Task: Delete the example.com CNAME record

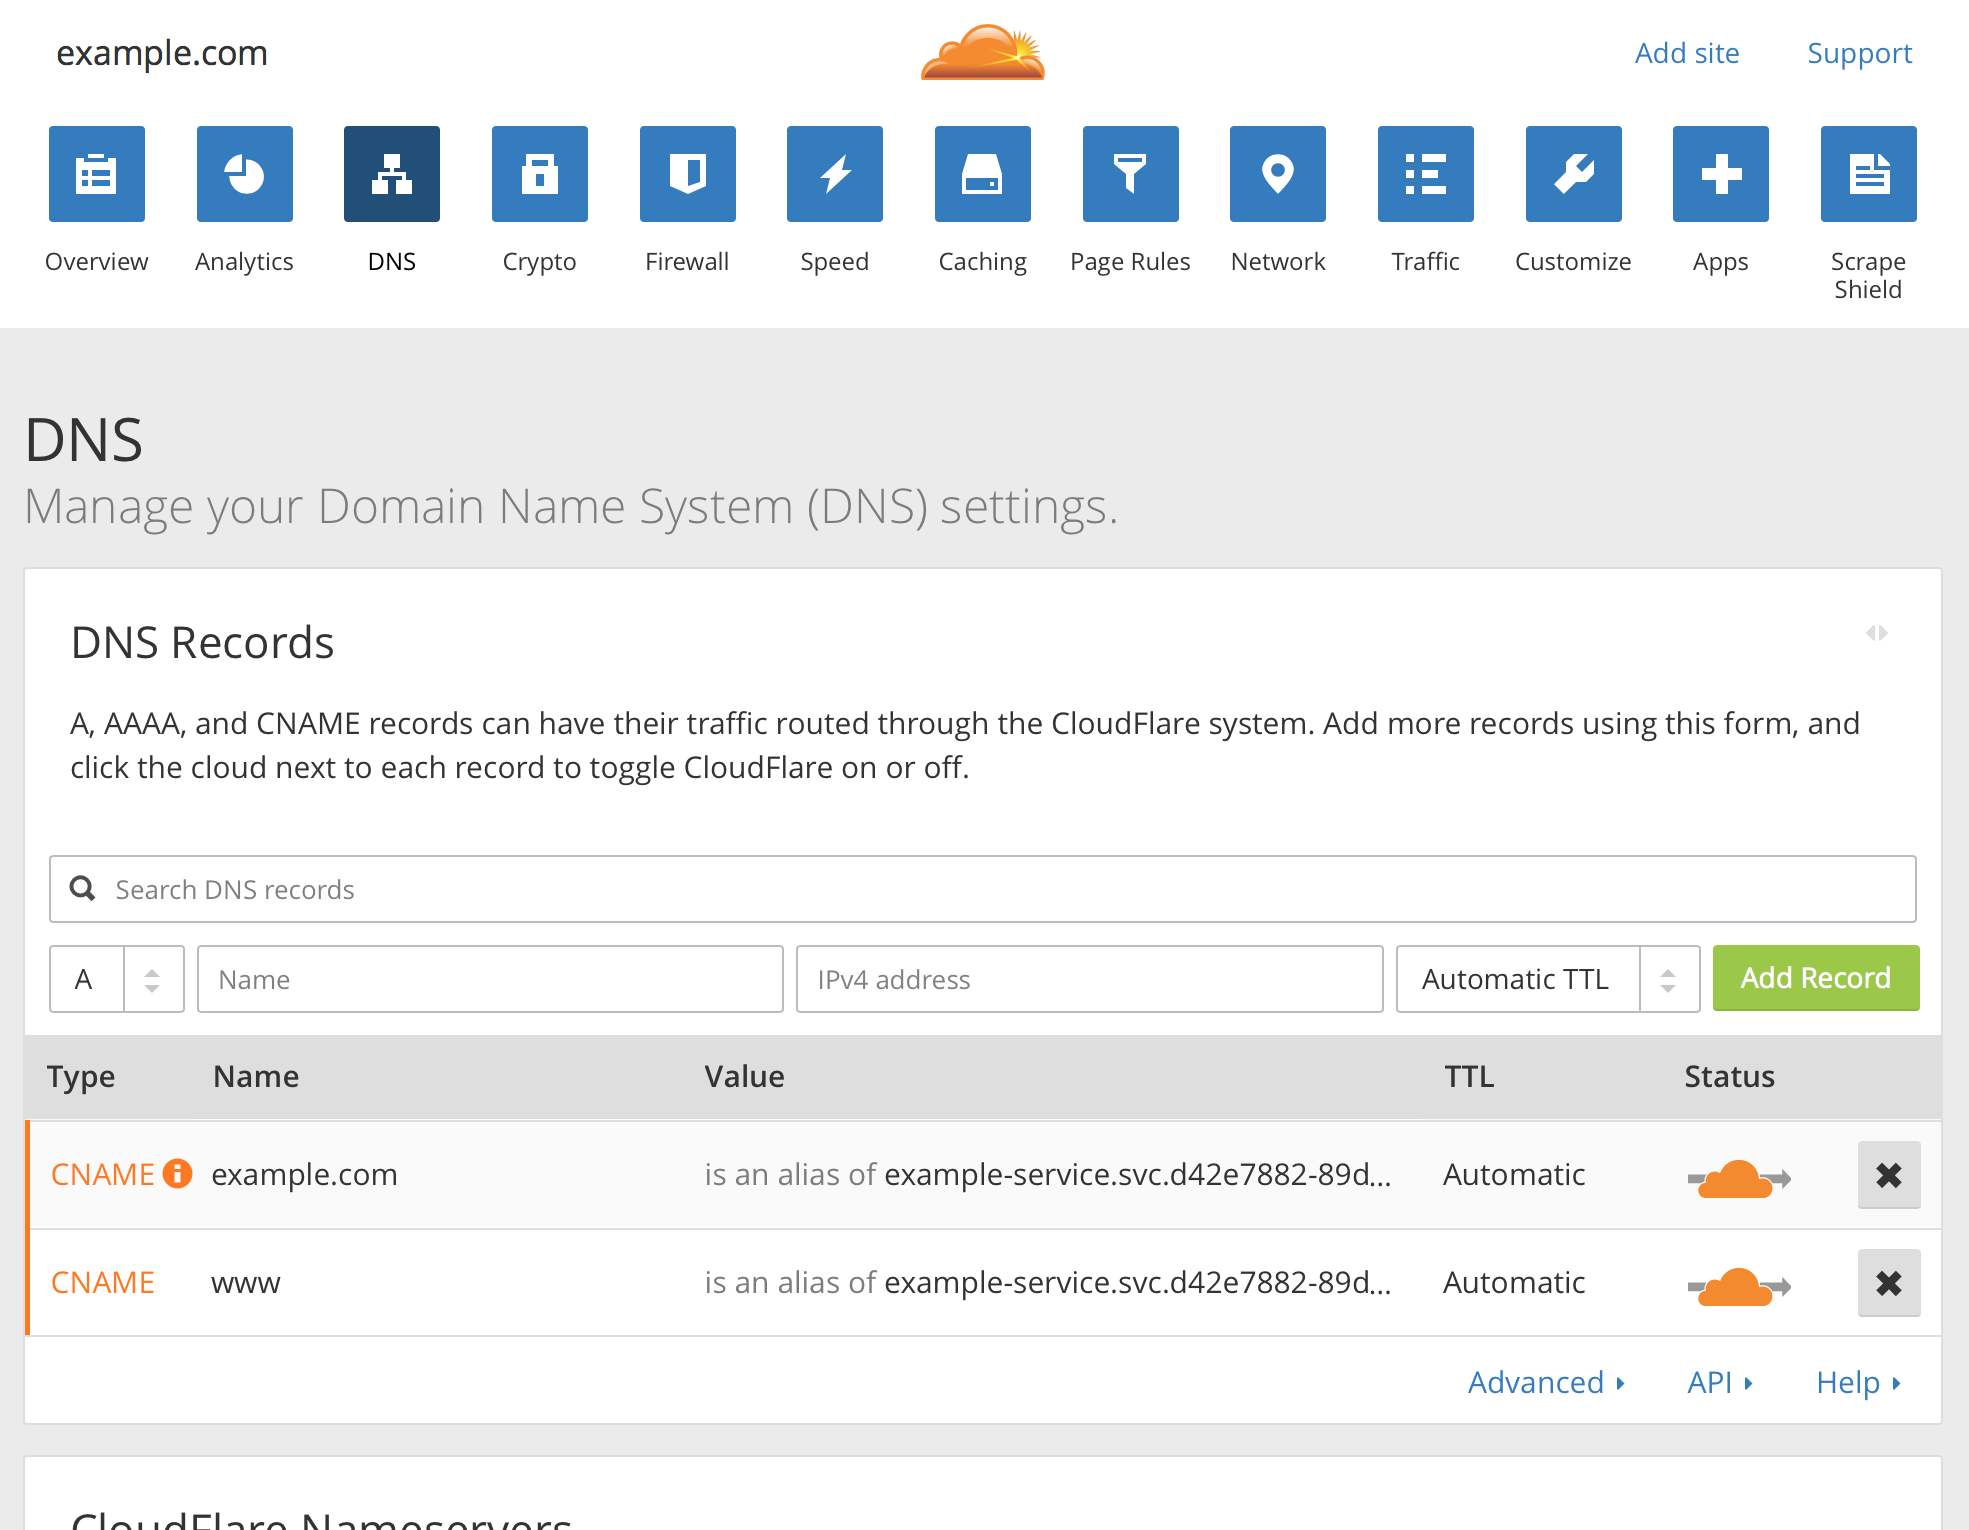Action: (x=1889, y=1175)
